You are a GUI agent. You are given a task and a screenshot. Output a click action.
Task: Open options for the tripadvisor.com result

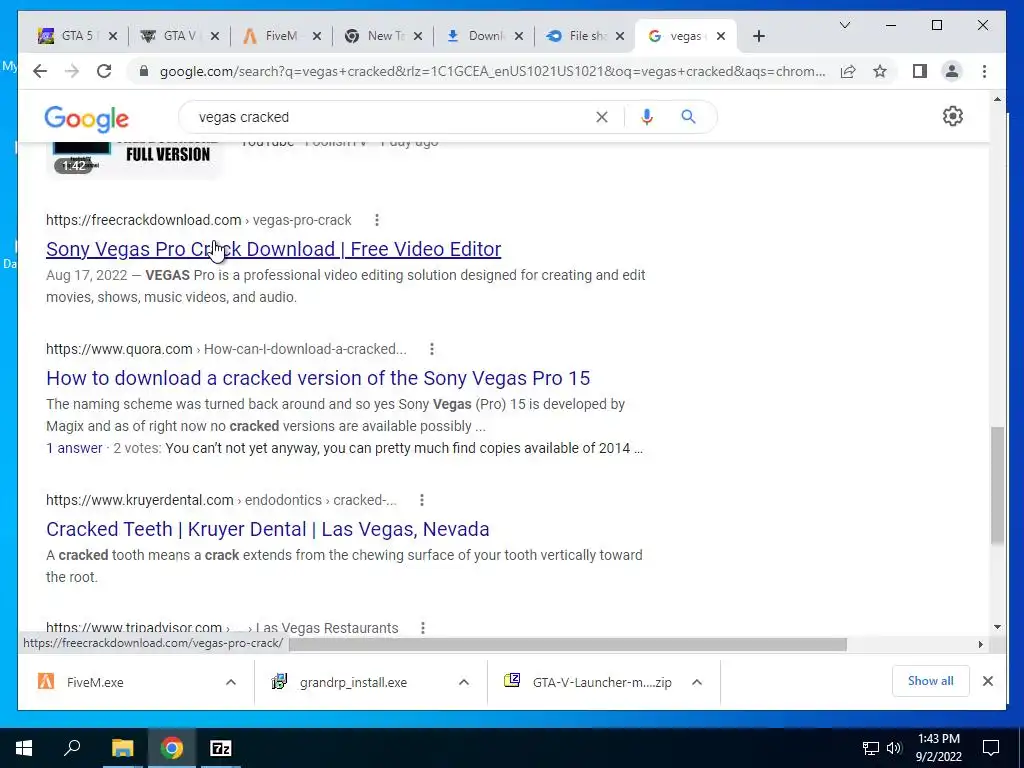(x=423, y=628)
